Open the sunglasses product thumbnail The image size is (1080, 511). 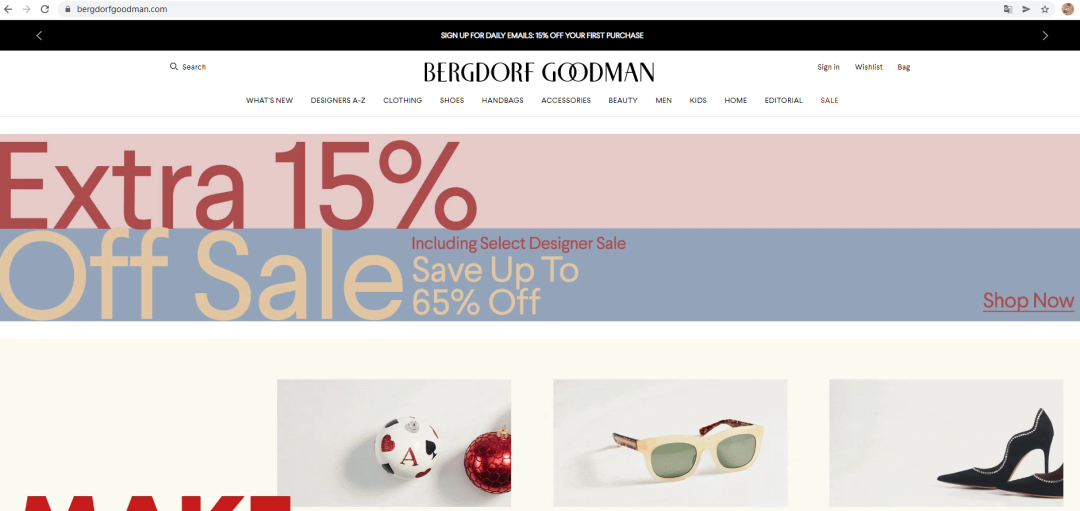[x=670, y=443]
